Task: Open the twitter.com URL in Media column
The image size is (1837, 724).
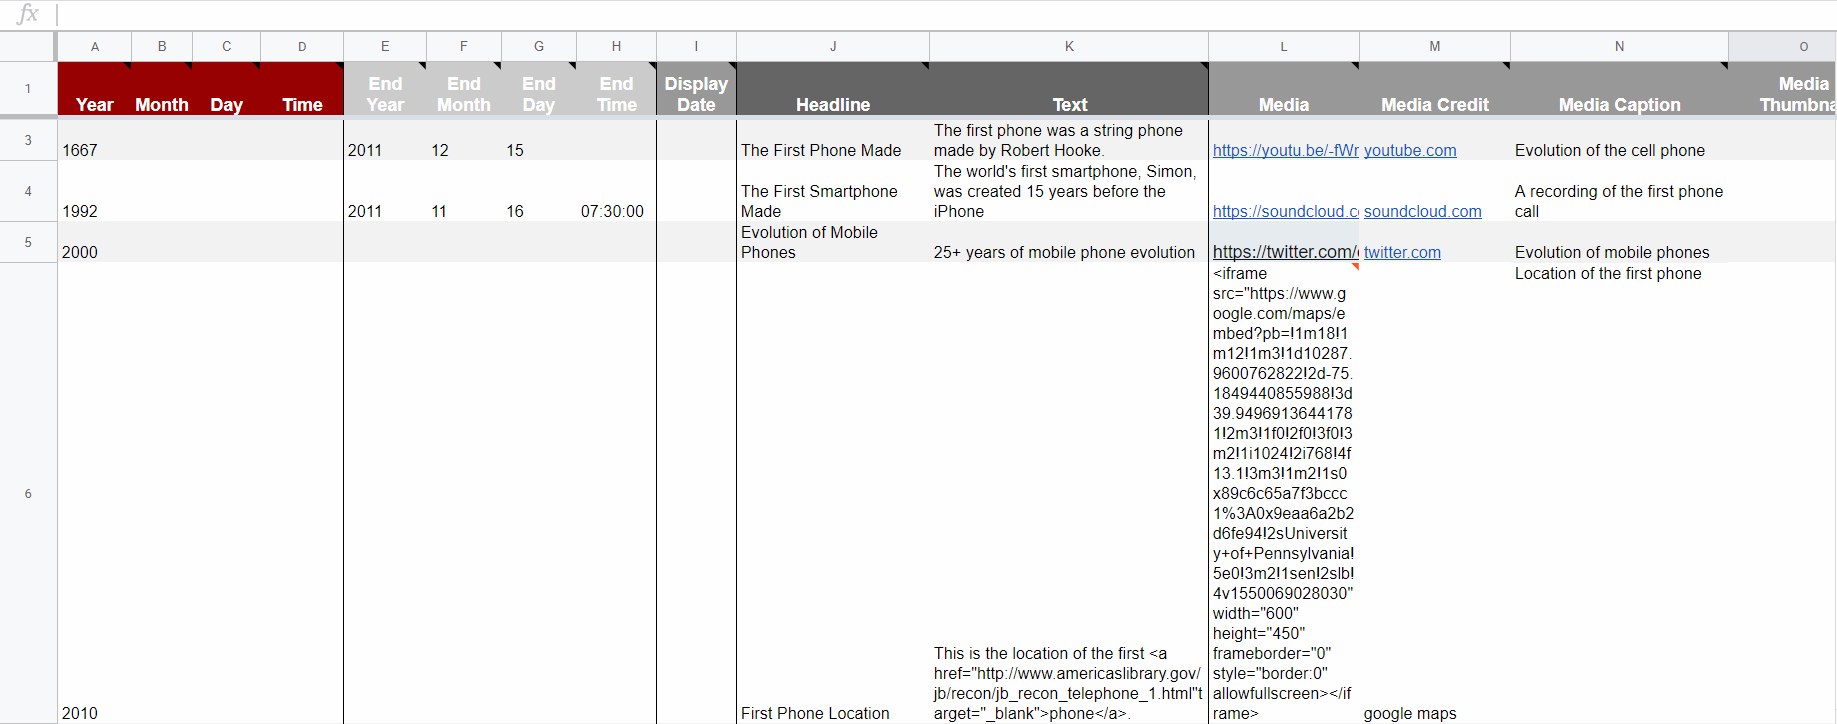Action: (1284, 252)
